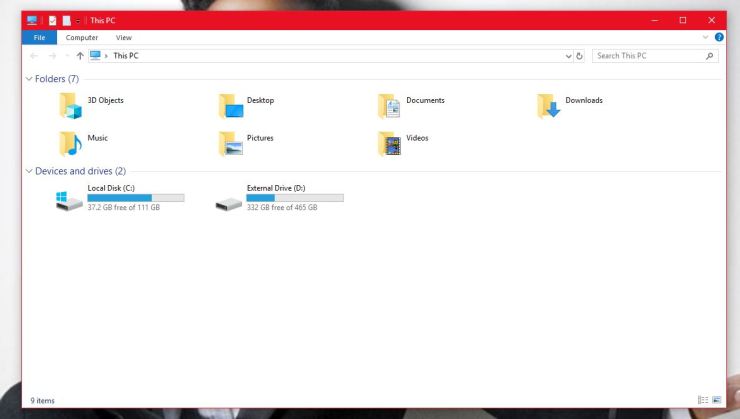Screen dimensions: 740x419
Task: Click the 'Local Disk (C:)' label
Action: pyautogui.click(x=111, y=188)
